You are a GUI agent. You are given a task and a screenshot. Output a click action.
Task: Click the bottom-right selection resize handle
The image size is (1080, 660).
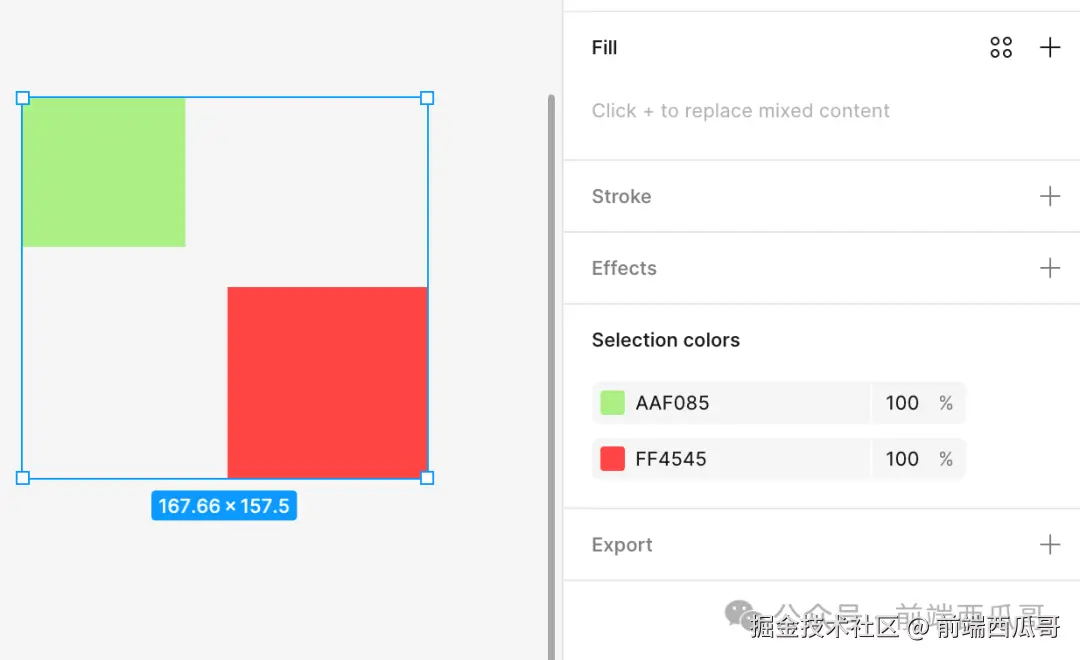[427, 478]
